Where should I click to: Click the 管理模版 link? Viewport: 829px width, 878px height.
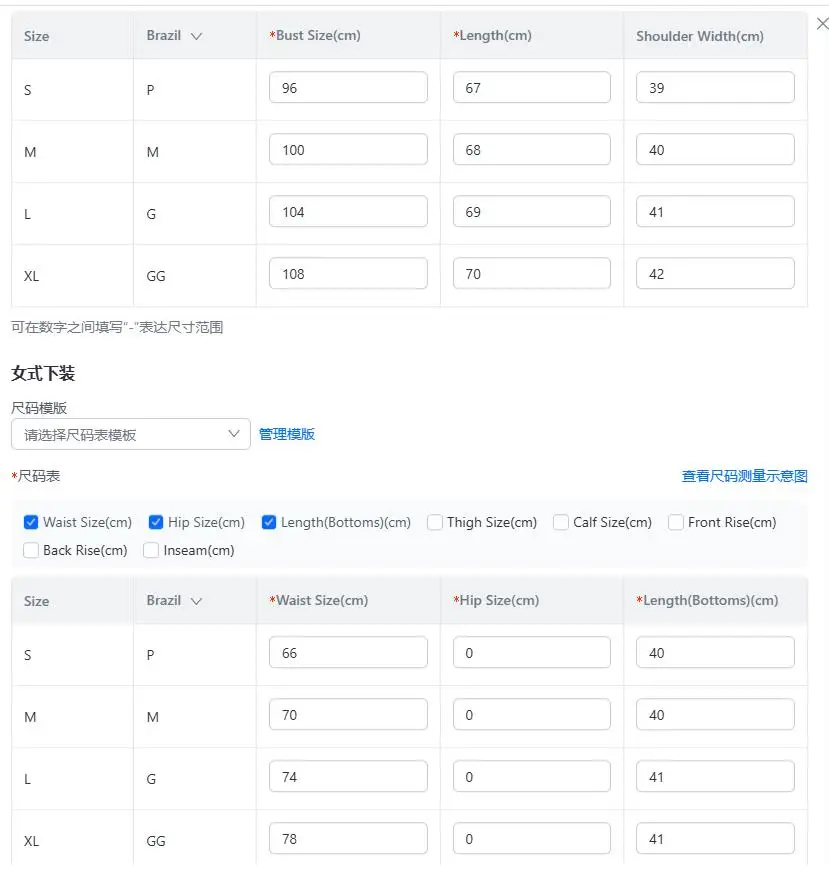point(287,434)
